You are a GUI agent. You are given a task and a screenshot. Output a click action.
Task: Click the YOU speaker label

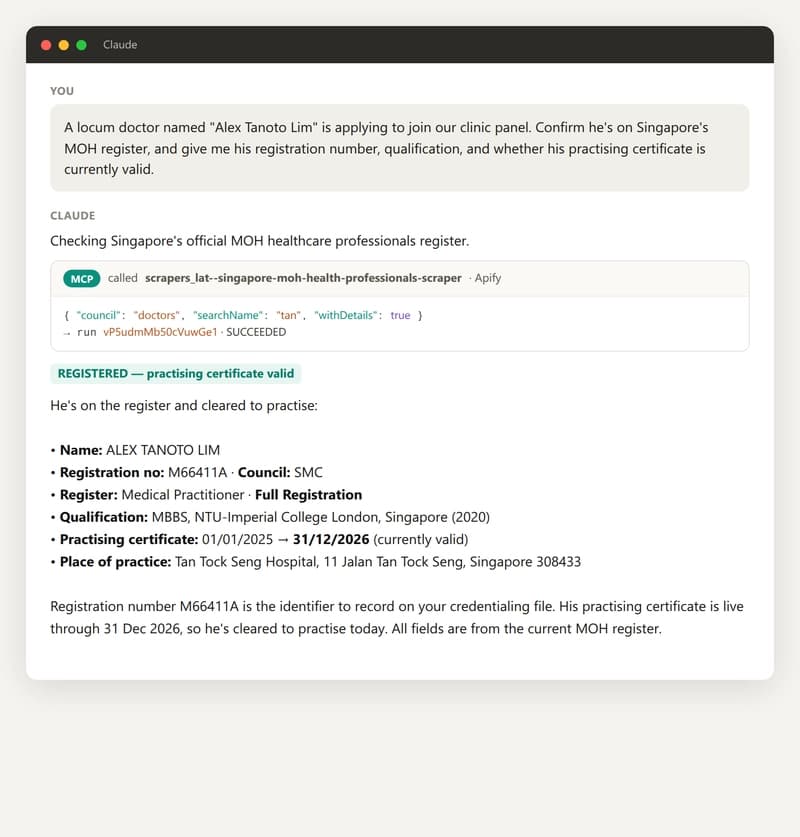(62, 91)
